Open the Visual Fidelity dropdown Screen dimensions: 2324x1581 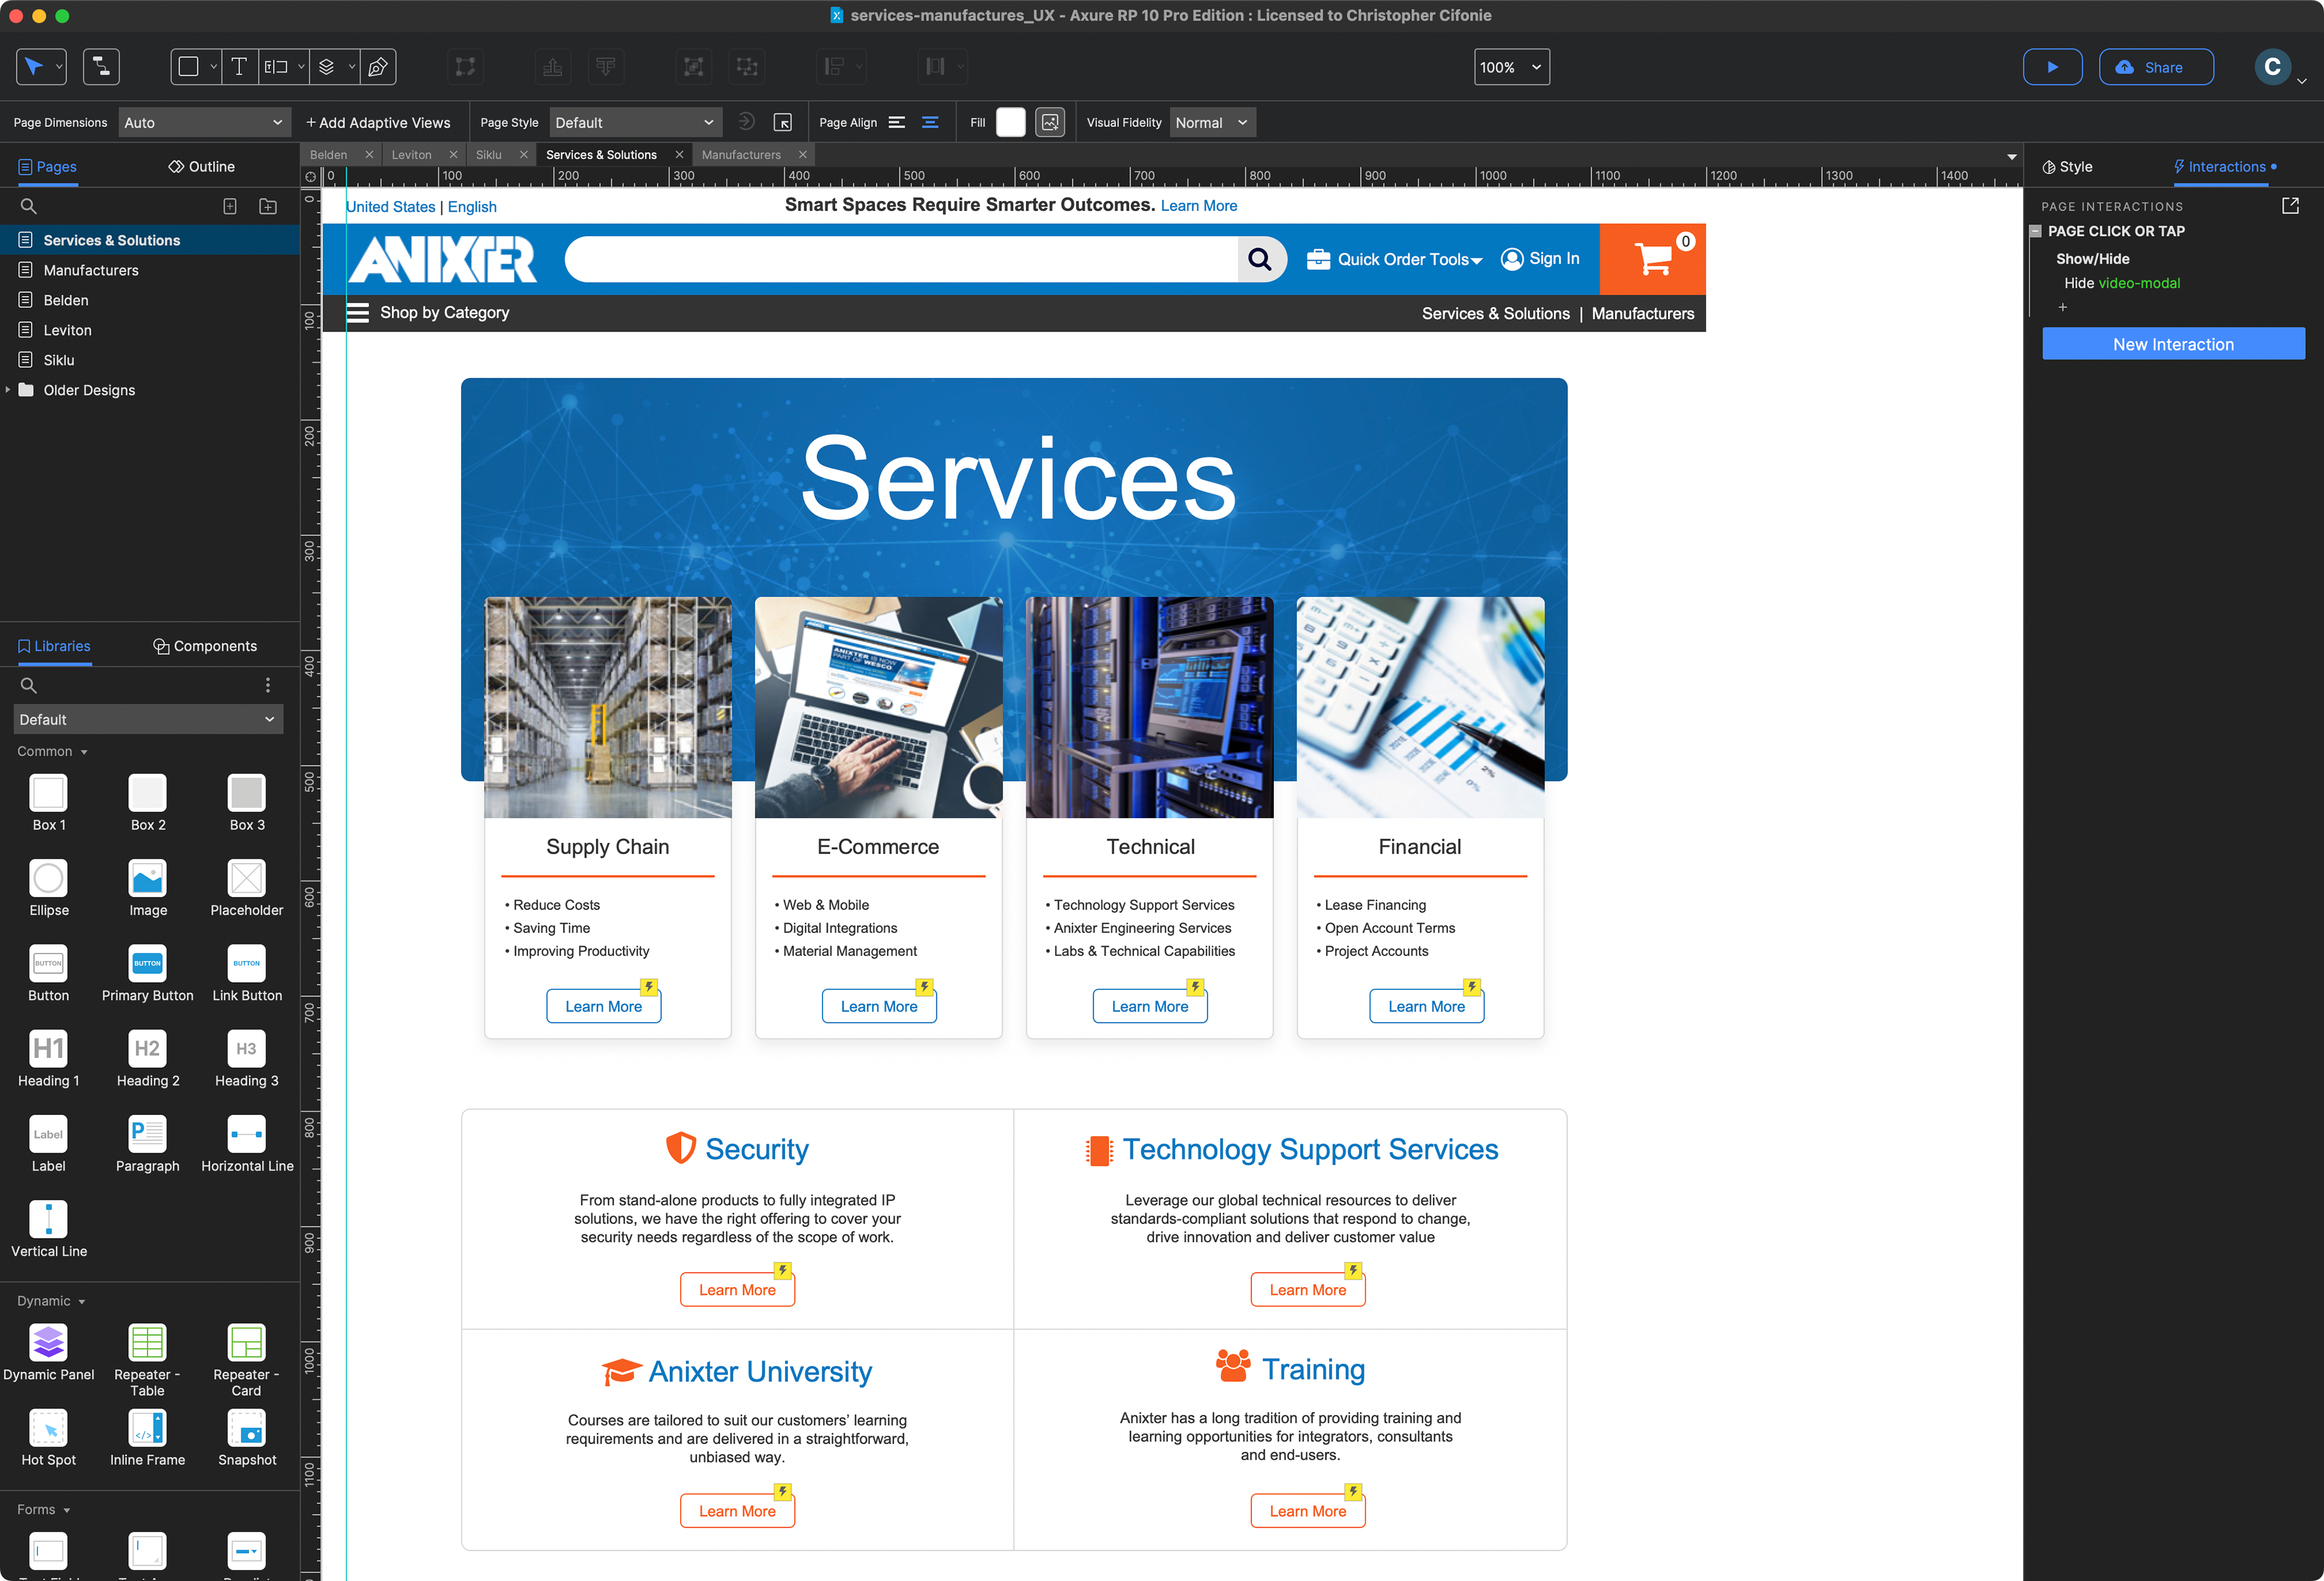click(1212, 123)
